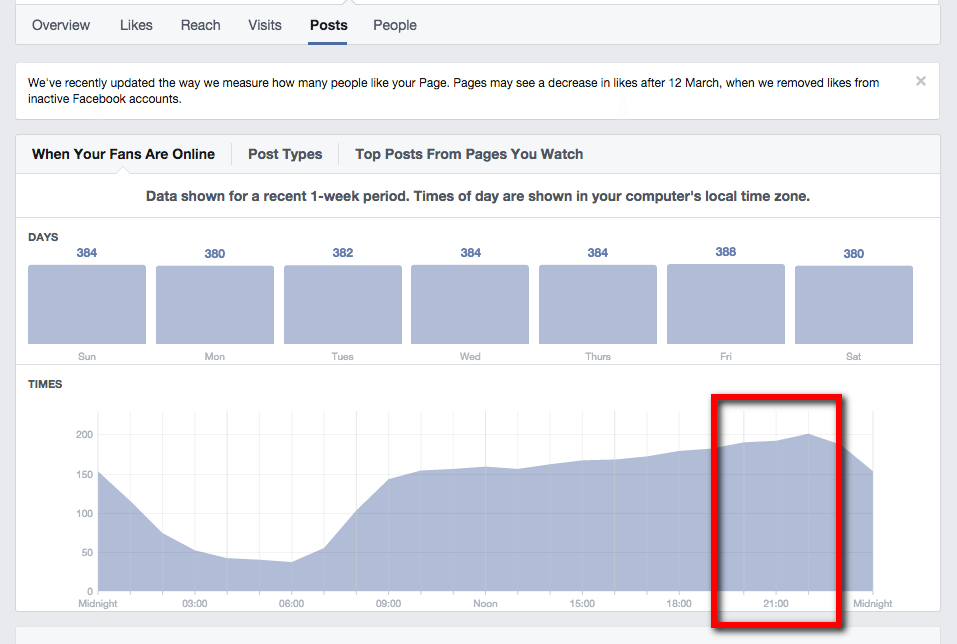Open Top Posts From Pages You Watch
The image size is (957, 644).
(x=469, y=154)
